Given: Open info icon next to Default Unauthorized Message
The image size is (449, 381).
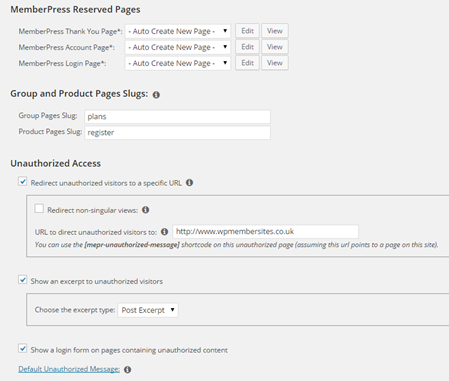Looking at the screenshot, I should click(x=127, y=369).
